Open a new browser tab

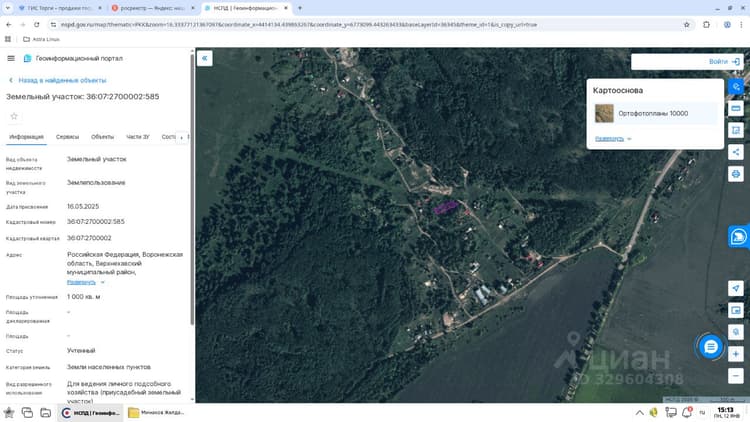[x=300, y=8]
